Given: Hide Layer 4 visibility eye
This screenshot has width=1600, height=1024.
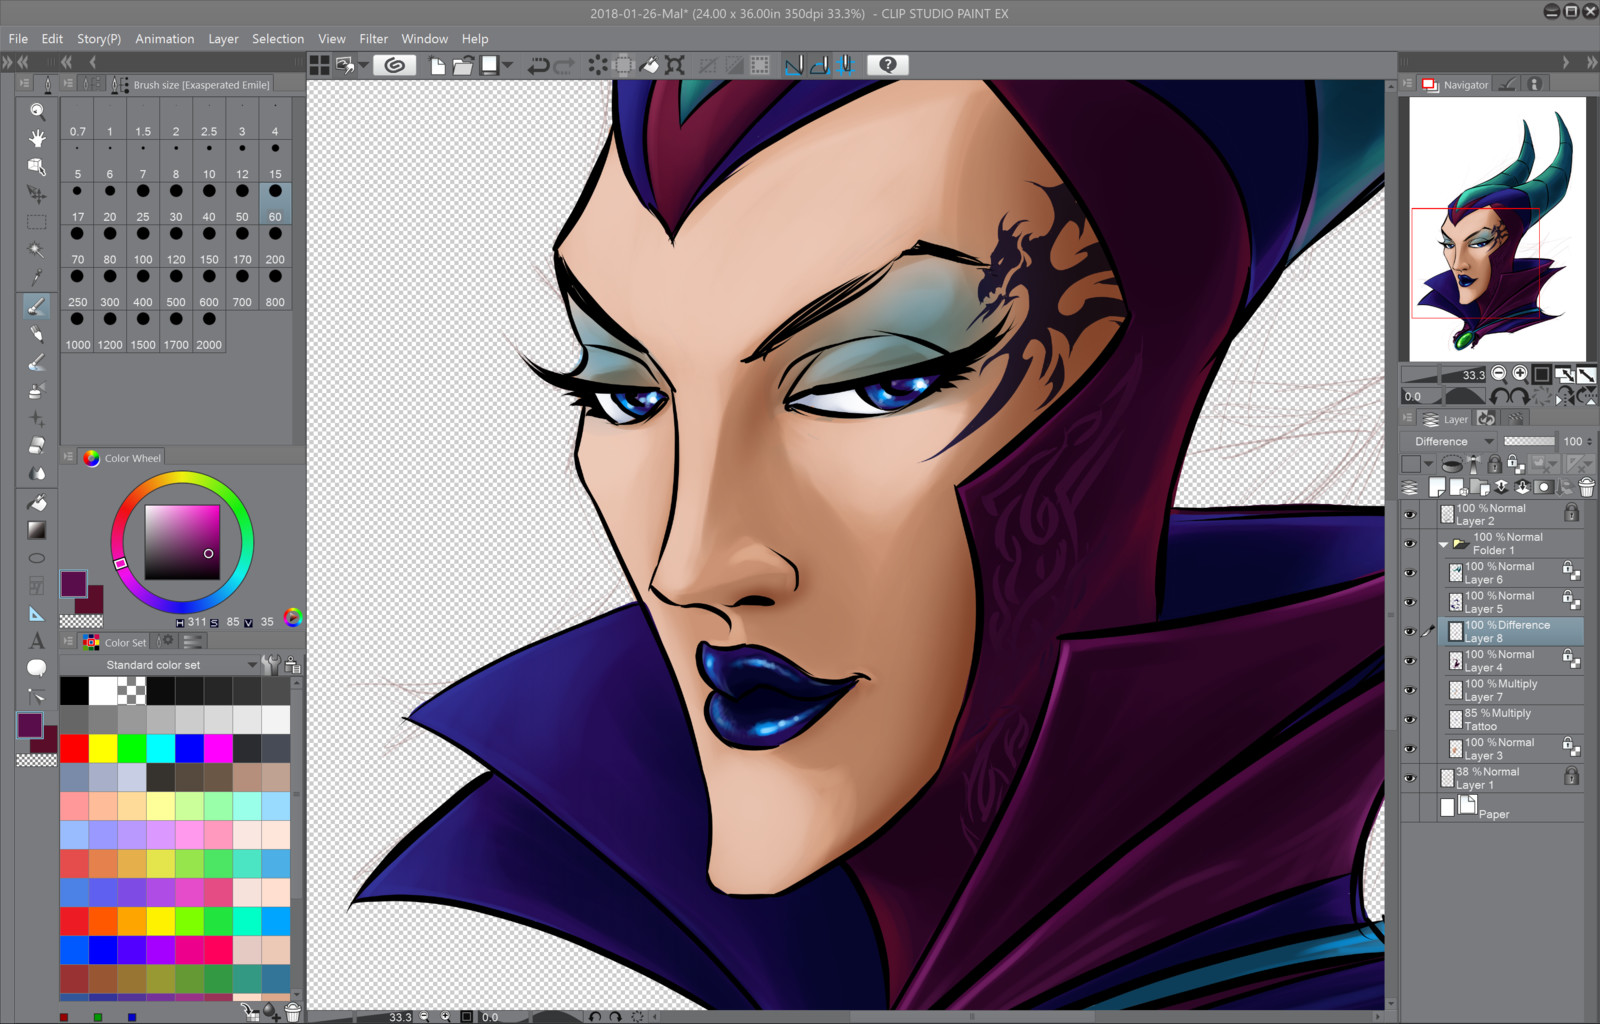Looking at the screenshot, I should (x=1410, y=661).
